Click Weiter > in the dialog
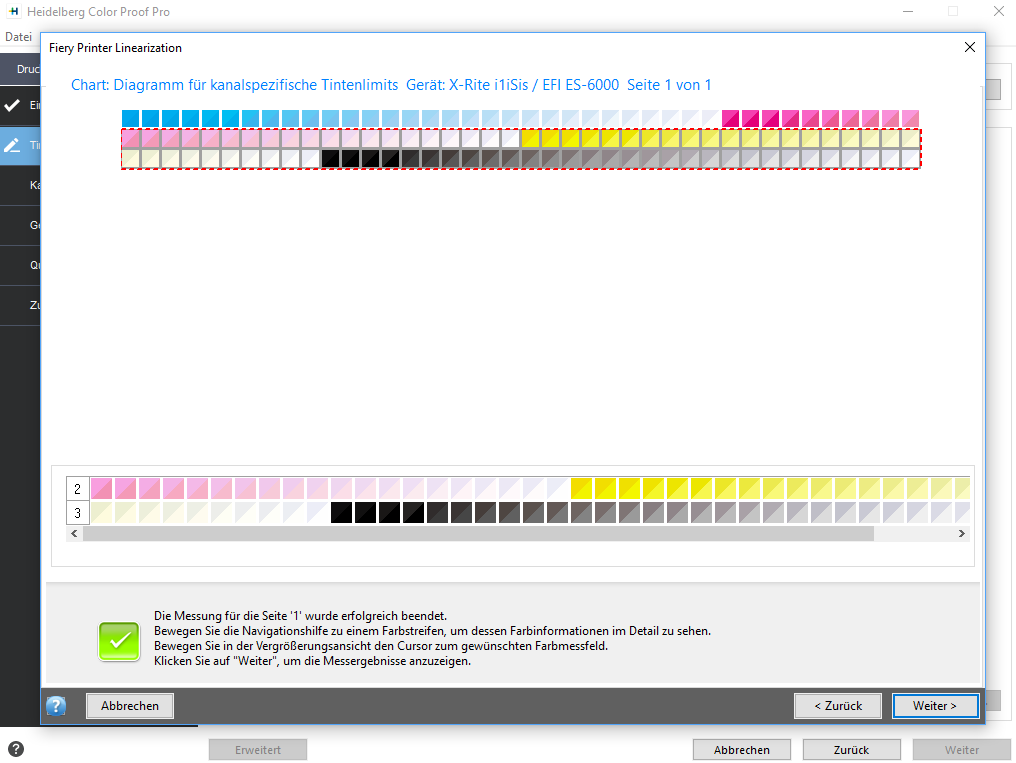The width and height of the screenshot is (1016, 763). click(x=935, y=706)
